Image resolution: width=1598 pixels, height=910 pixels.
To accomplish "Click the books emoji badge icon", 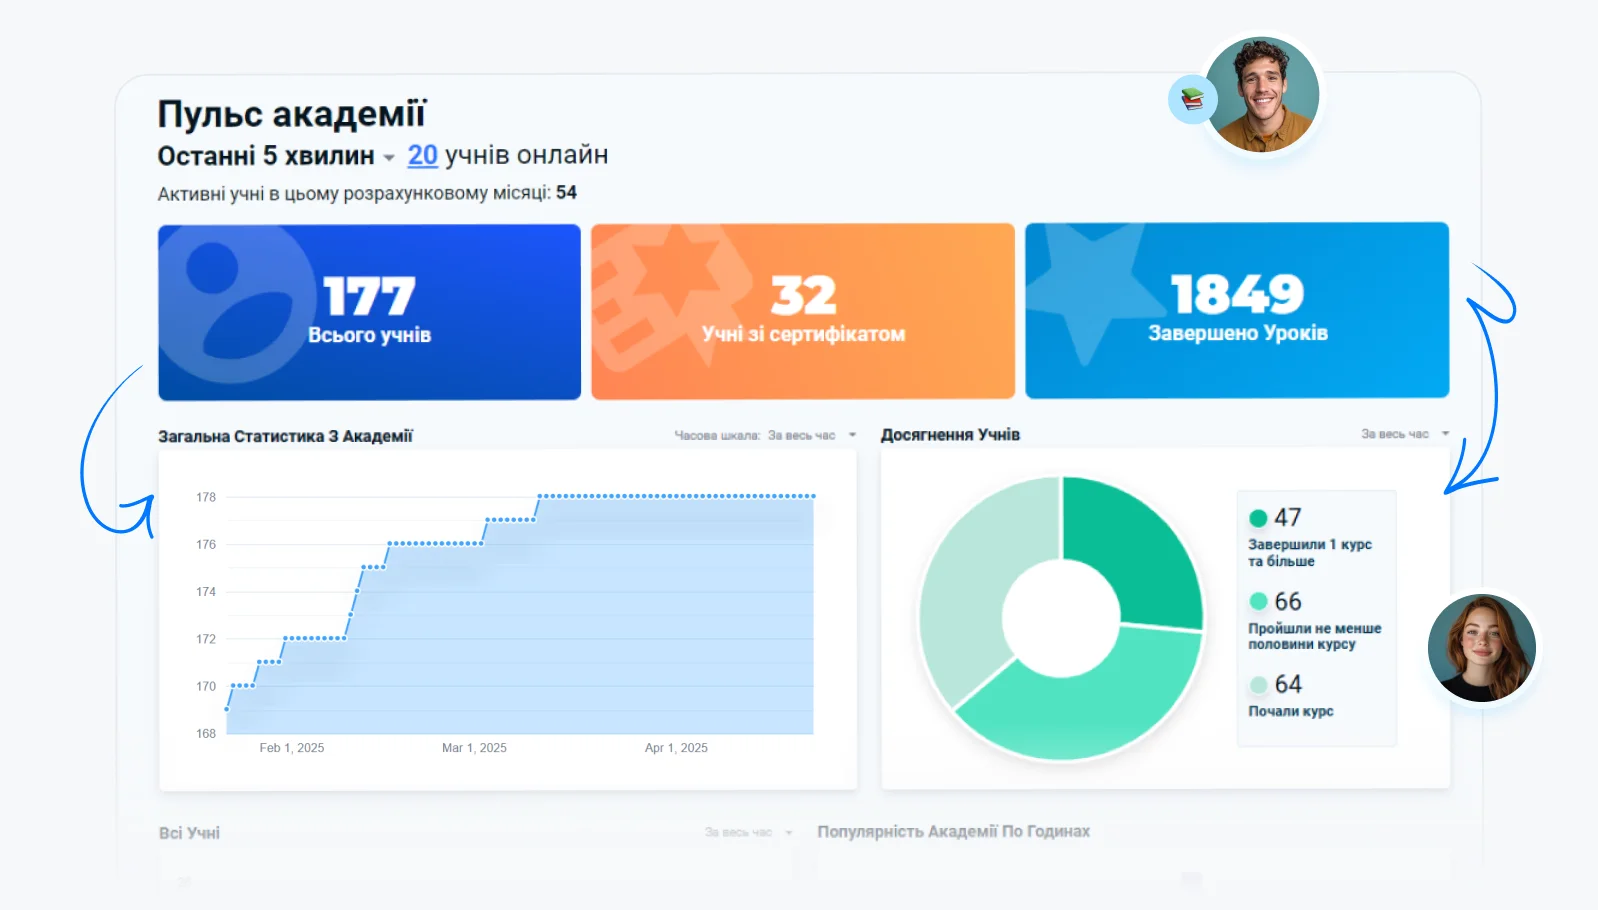I will coord(1192,99).
